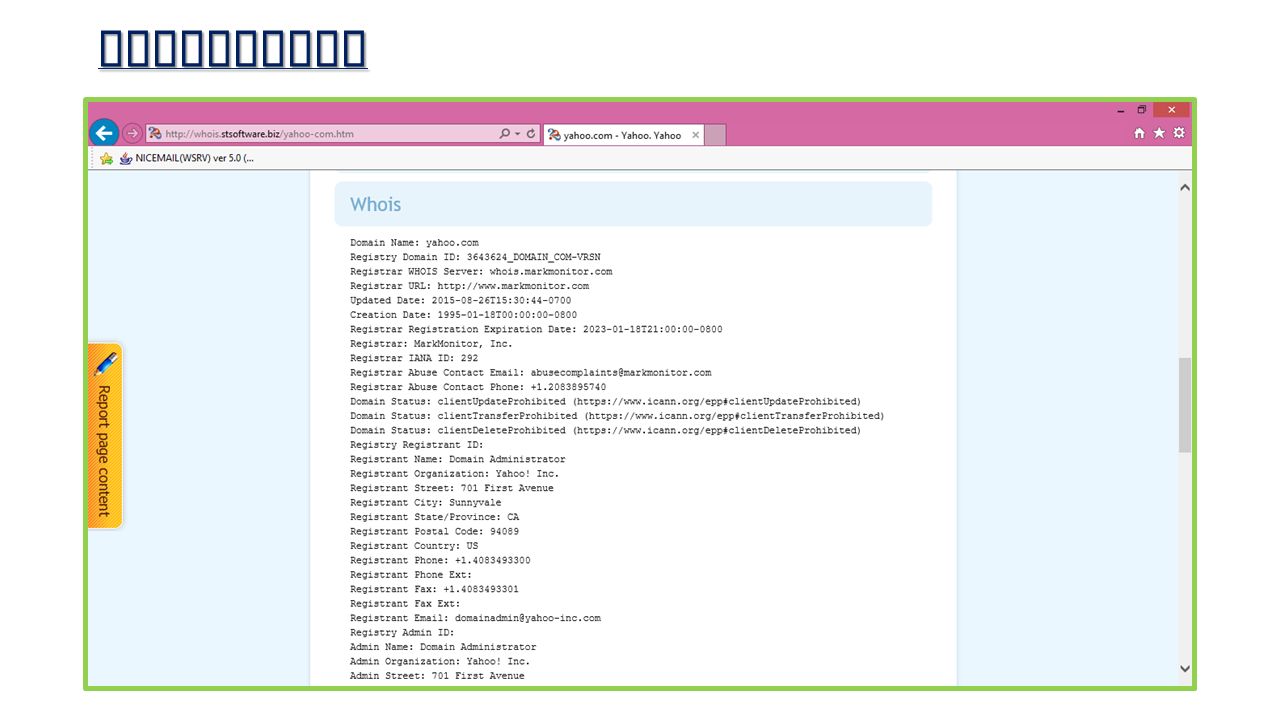Click 'Registrar: MarkMonitor, Inc.' line
The height and width of the screenshot is (720, 1280).
pos(431,344)
